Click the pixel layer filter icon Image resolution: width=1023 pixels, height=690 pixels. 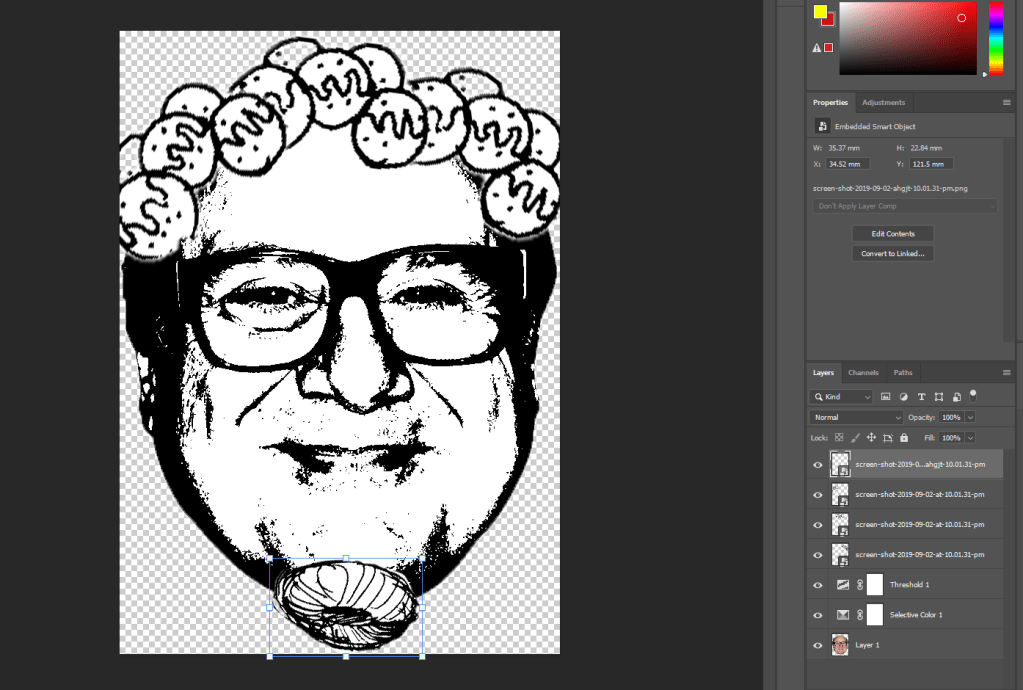[885, 397]
